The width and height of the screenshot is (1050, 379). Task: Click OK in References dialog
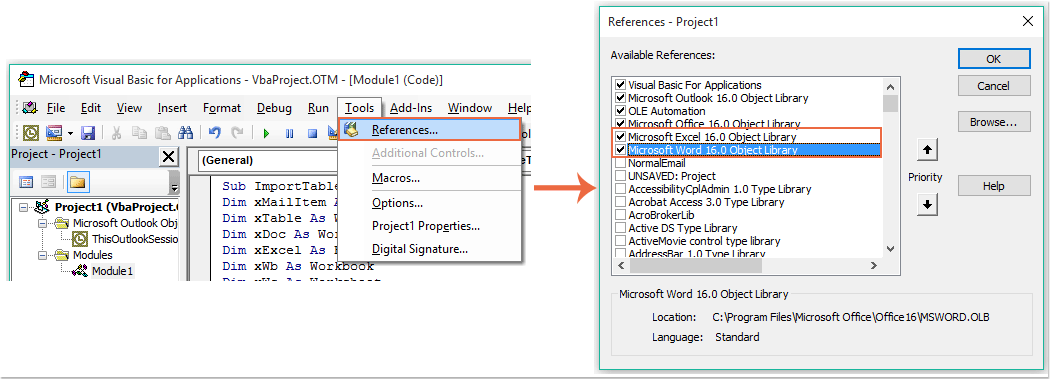(x=993, y=59)
